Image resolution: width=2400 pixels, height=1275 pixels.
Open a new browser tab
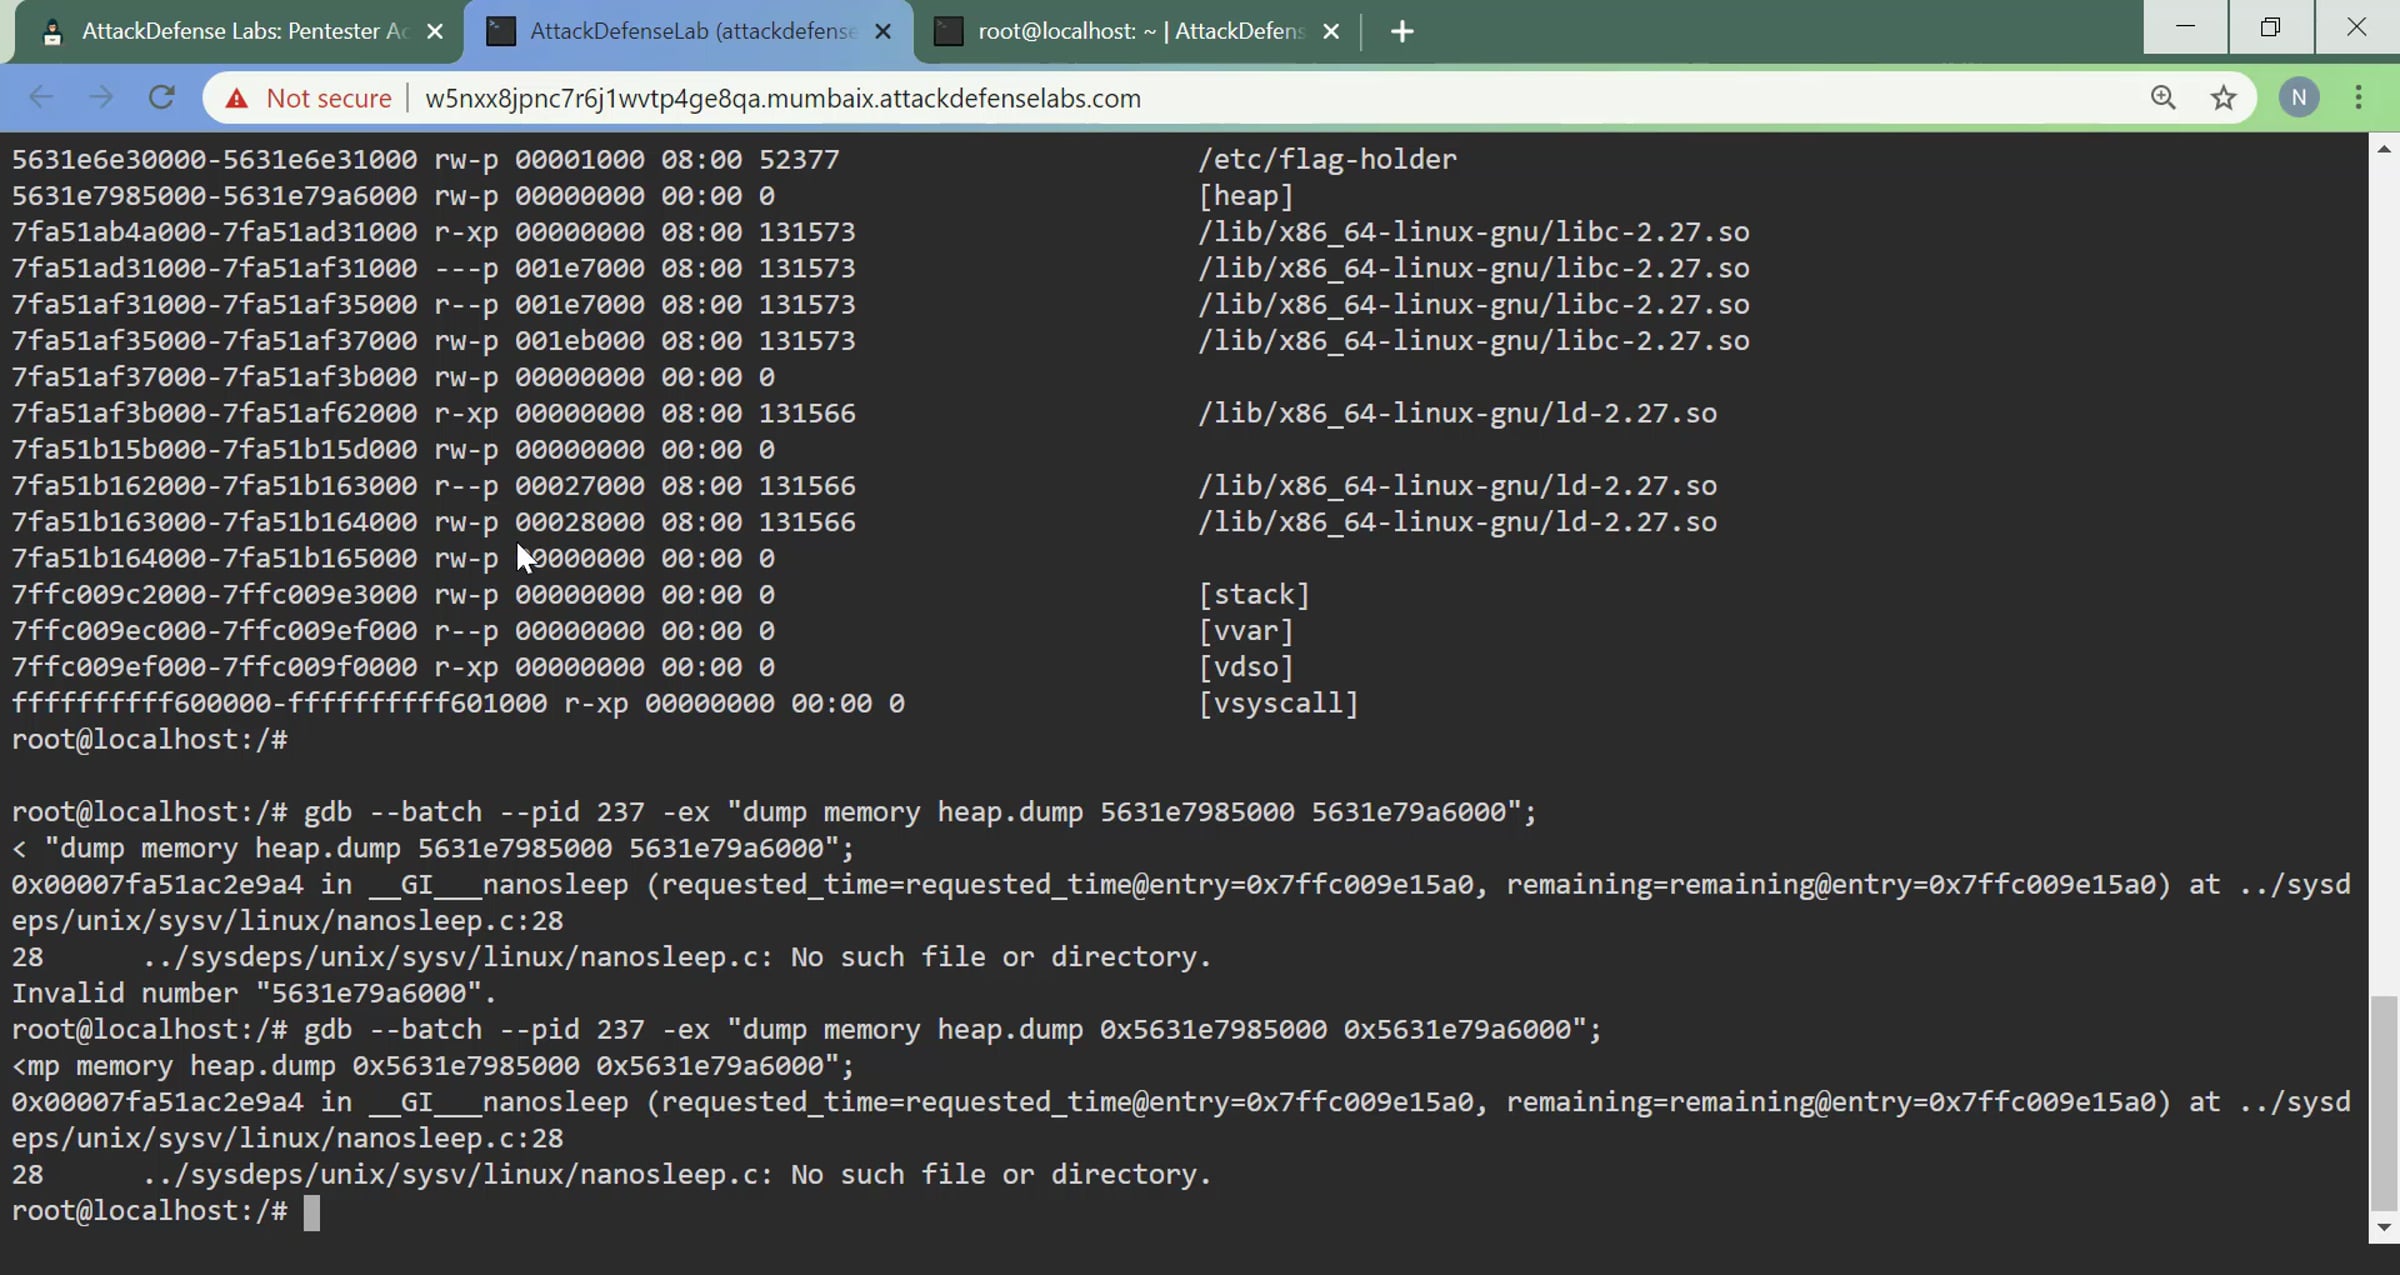(x=1402, y=32)
